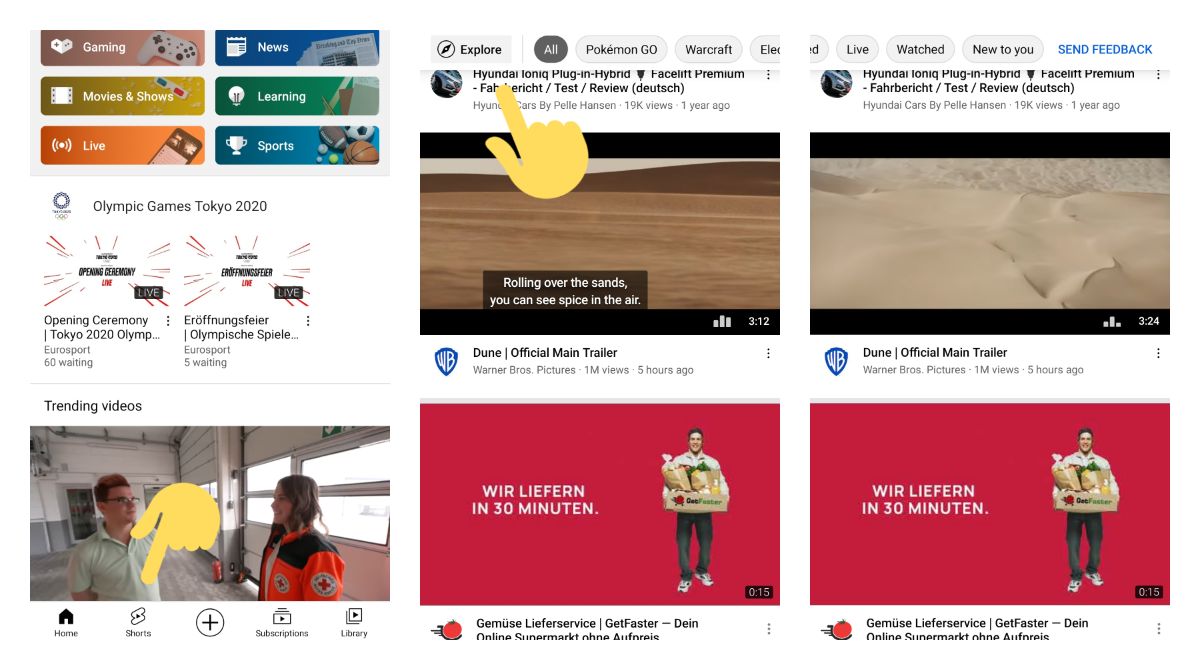
Task: Open the Gaming category tile
Action: tap(122, 47)
